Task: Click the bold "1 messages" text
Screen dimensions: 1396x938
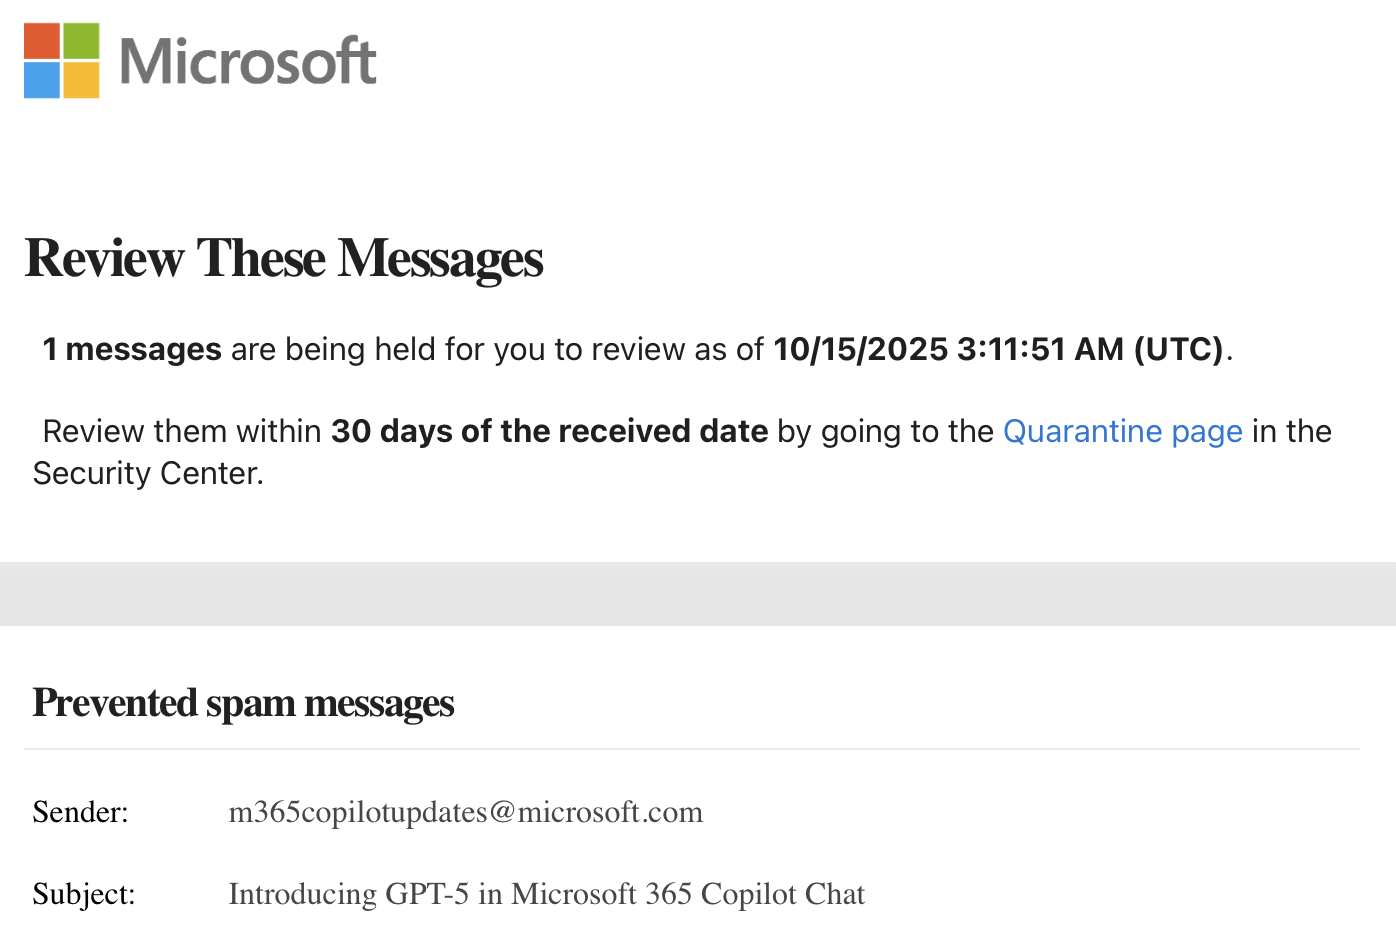Action: [x=132, y=349]
